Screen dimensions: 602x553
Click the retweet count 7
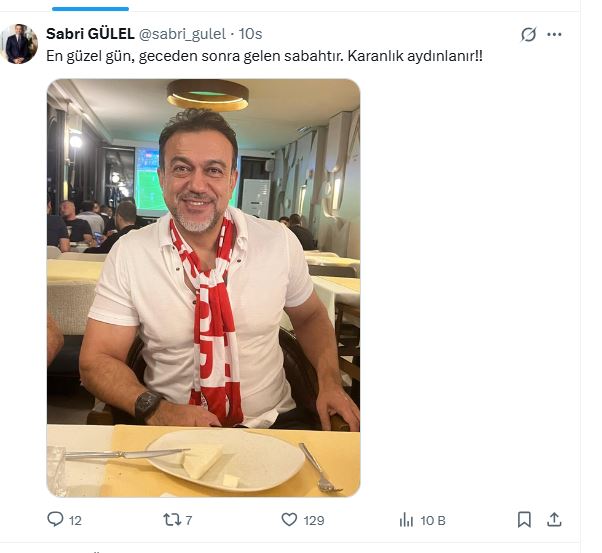(188, 520)
